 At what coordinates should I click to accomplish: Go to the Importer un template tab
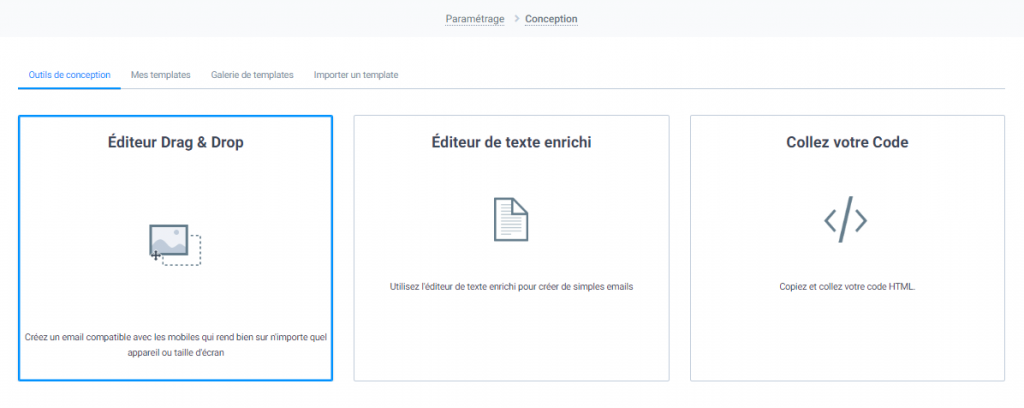coord(356,75)
